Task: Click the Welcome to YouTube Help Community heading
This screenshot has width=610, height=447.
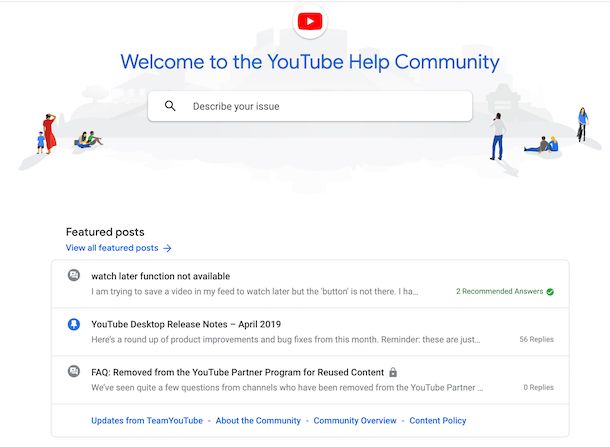Action: click(310, 62)
